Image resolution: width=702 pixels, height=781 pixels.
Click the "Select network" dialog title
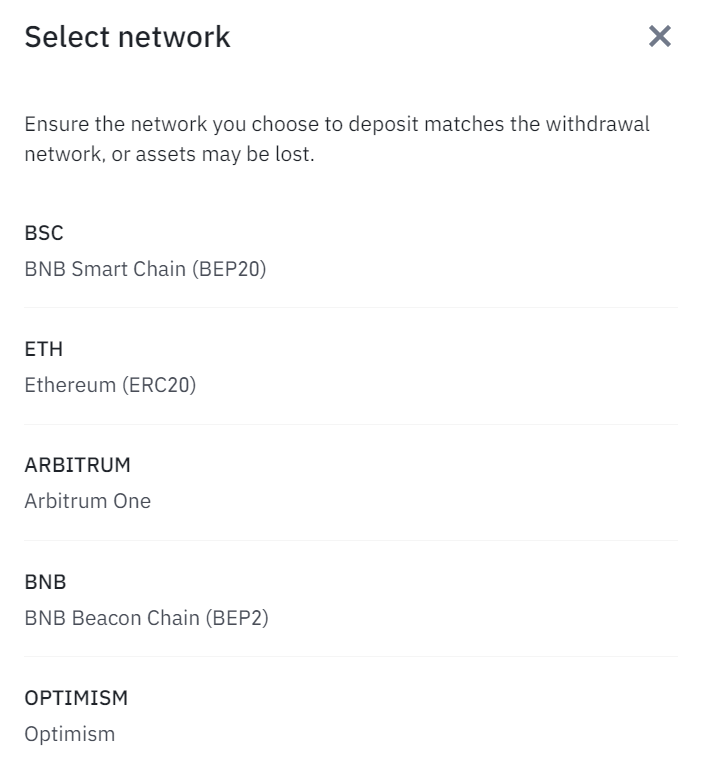pos(127,37)
